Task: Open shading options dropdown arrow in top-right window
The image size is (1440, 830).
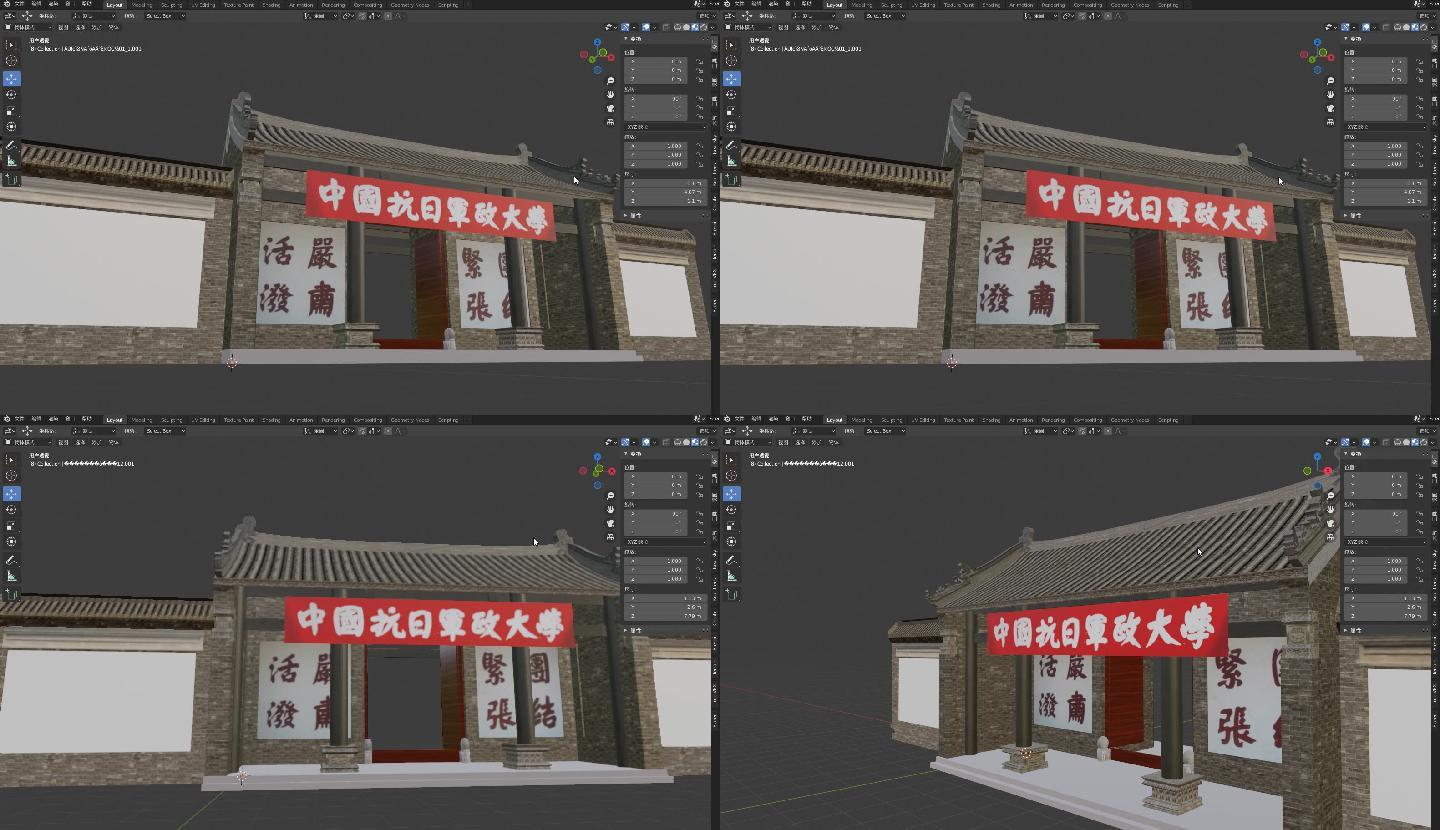Action: [1432, 27]
